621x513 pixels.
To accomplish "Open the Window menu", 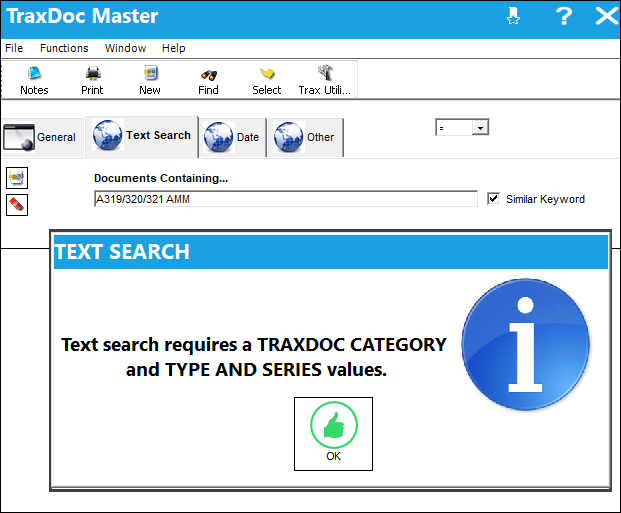I will pyautogui.click(x=126, y=48).
